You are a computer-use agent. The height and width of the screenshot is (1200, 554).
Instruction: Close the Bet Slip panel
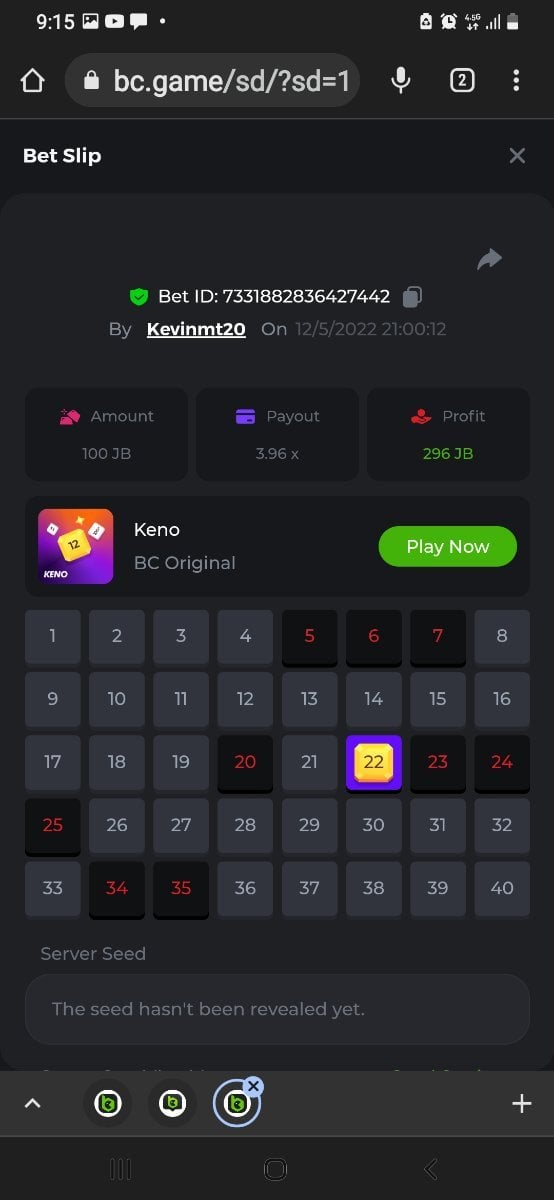(x=517, y=155)
